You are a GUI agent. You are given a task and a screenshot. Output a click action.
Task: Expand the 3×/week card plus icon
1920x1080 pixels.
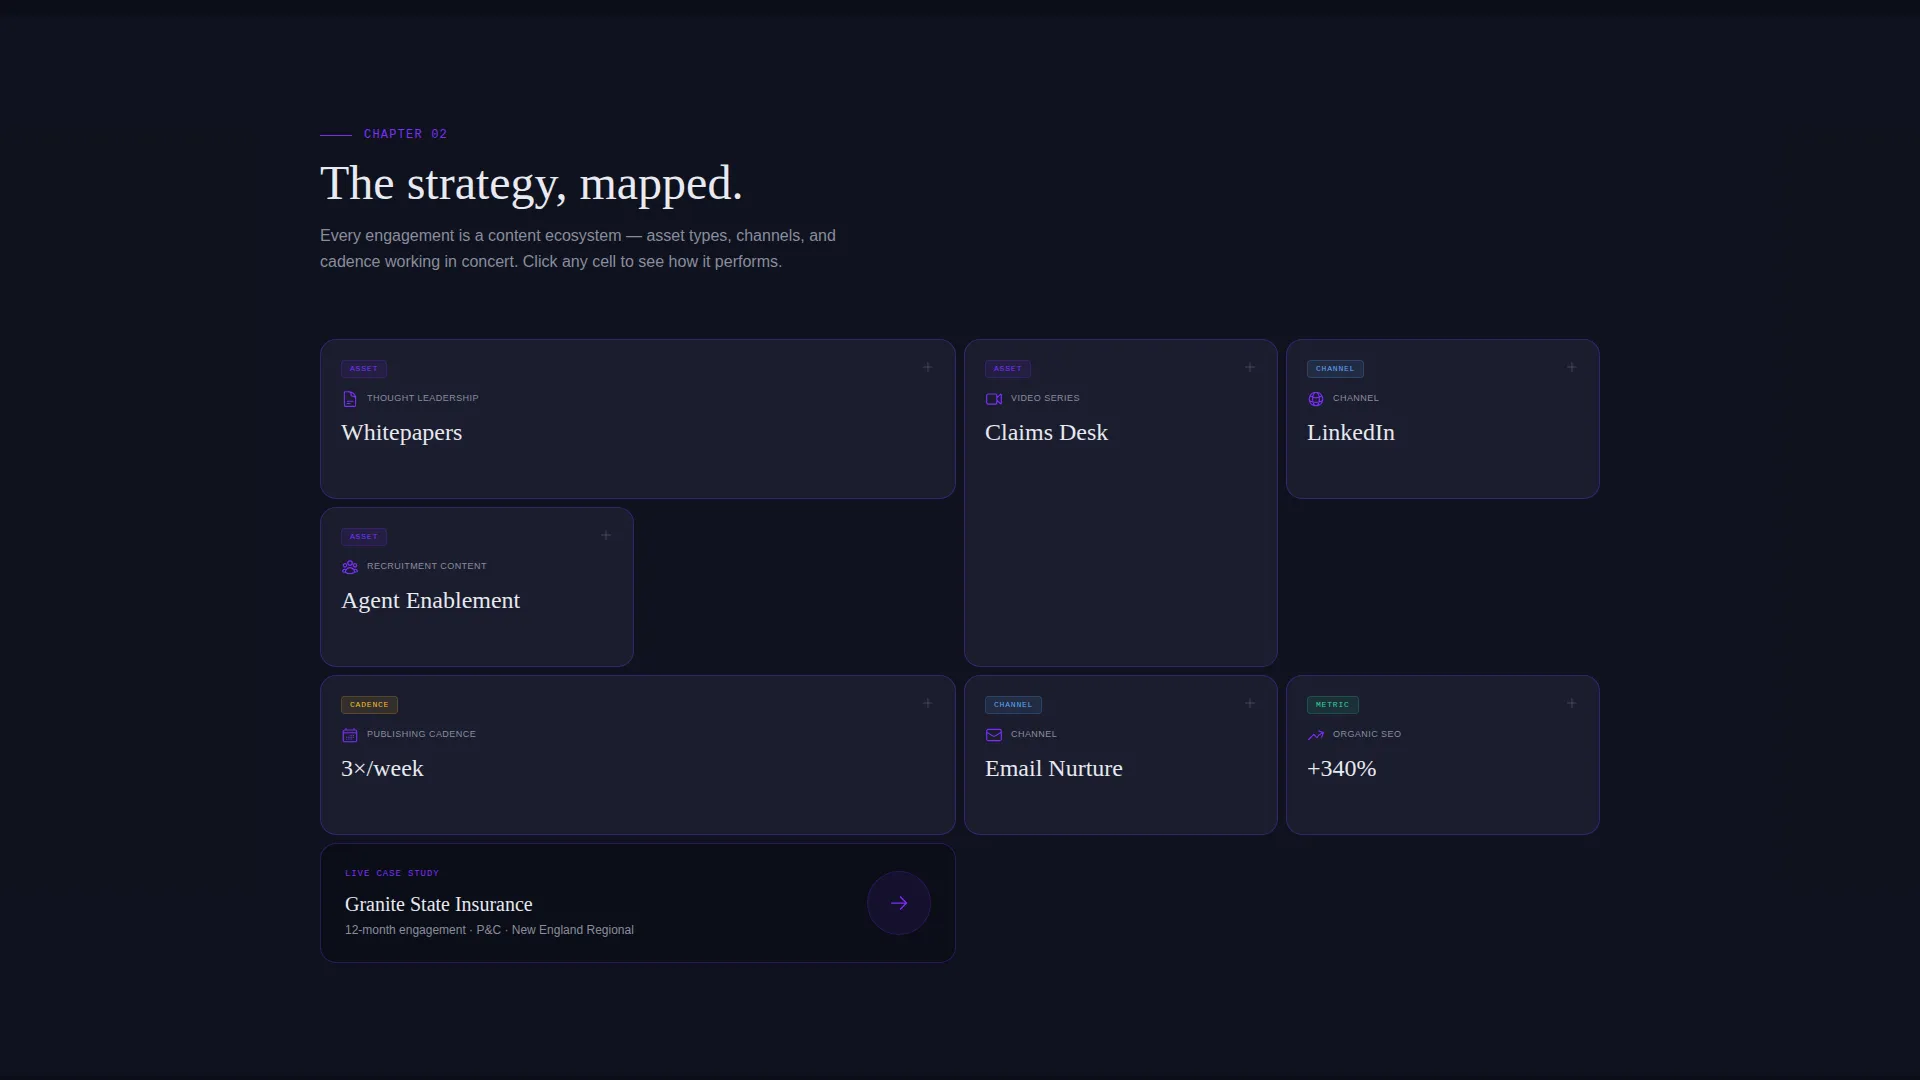928,703
